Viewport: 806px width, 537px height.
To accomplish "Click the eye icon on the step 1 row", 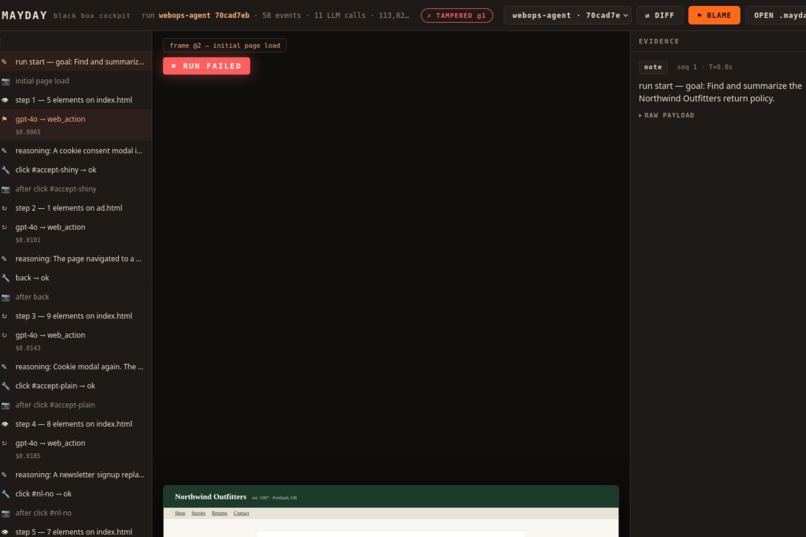I will [5, 100].
